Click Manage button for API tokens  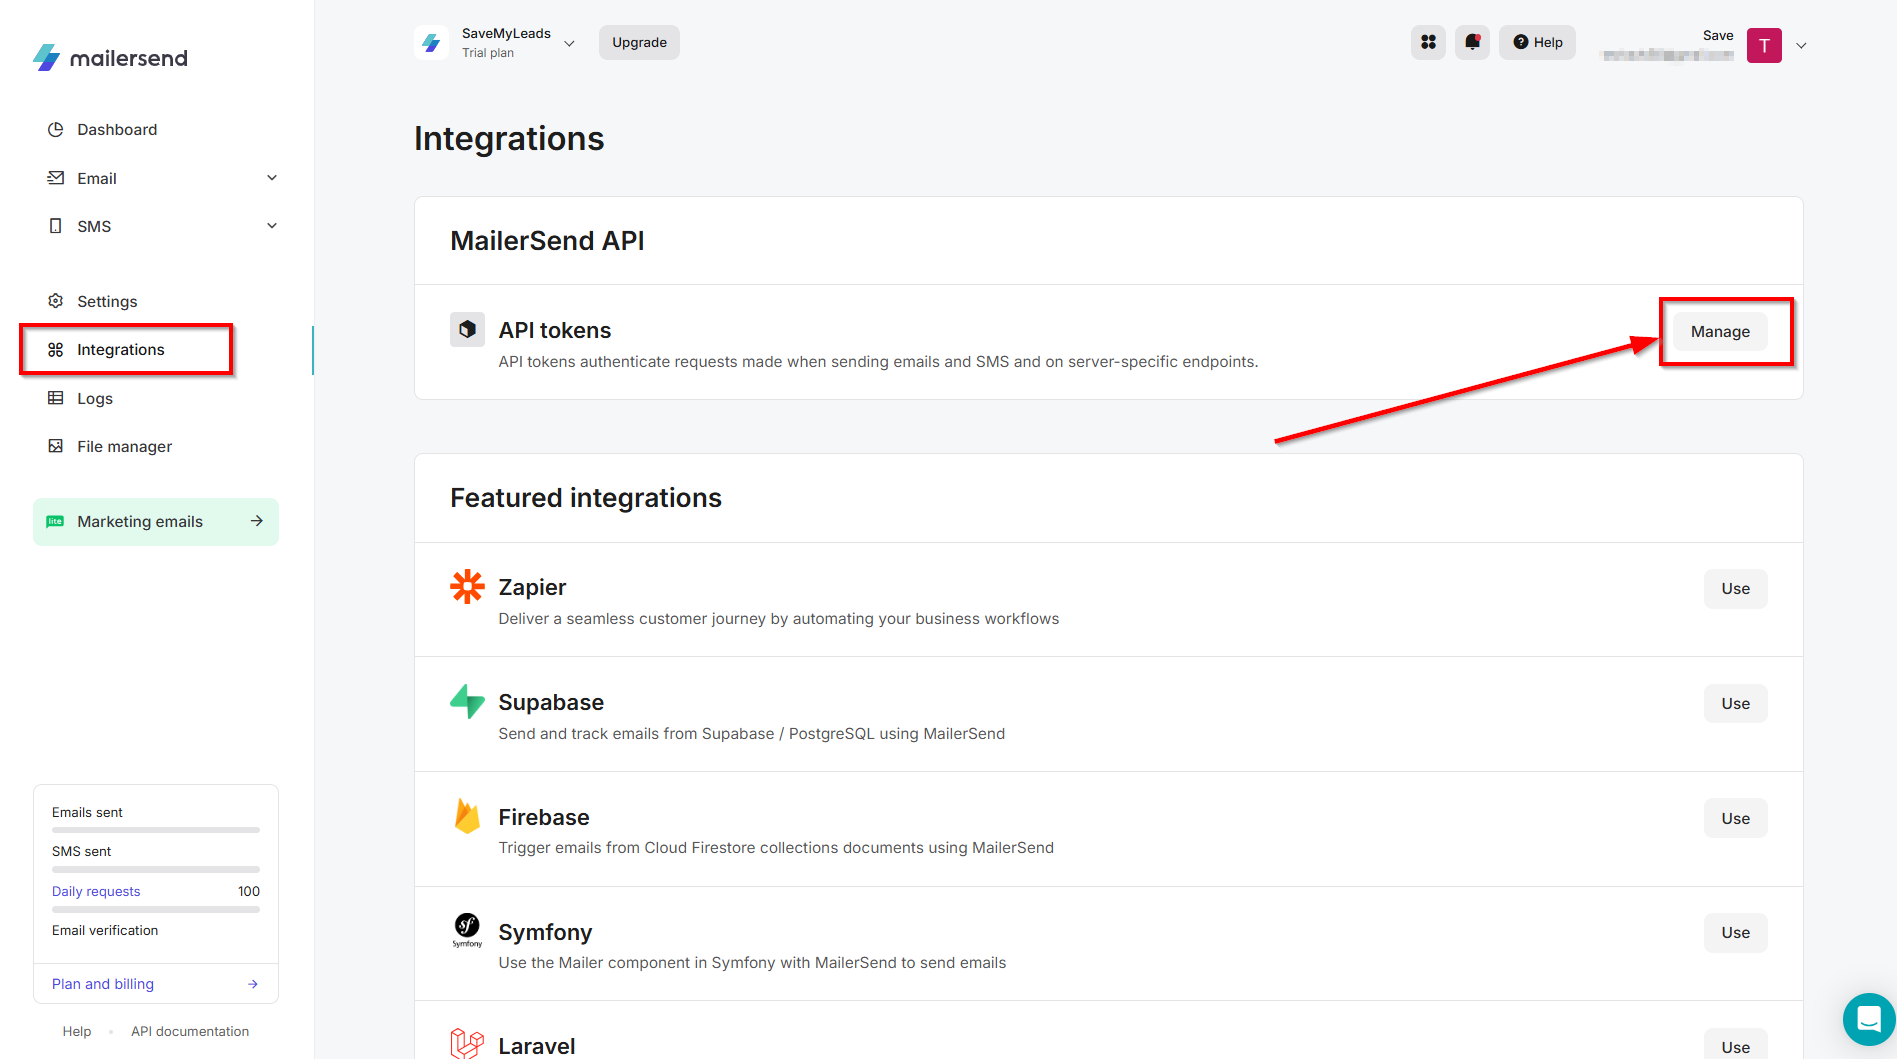coord(1720,332)
